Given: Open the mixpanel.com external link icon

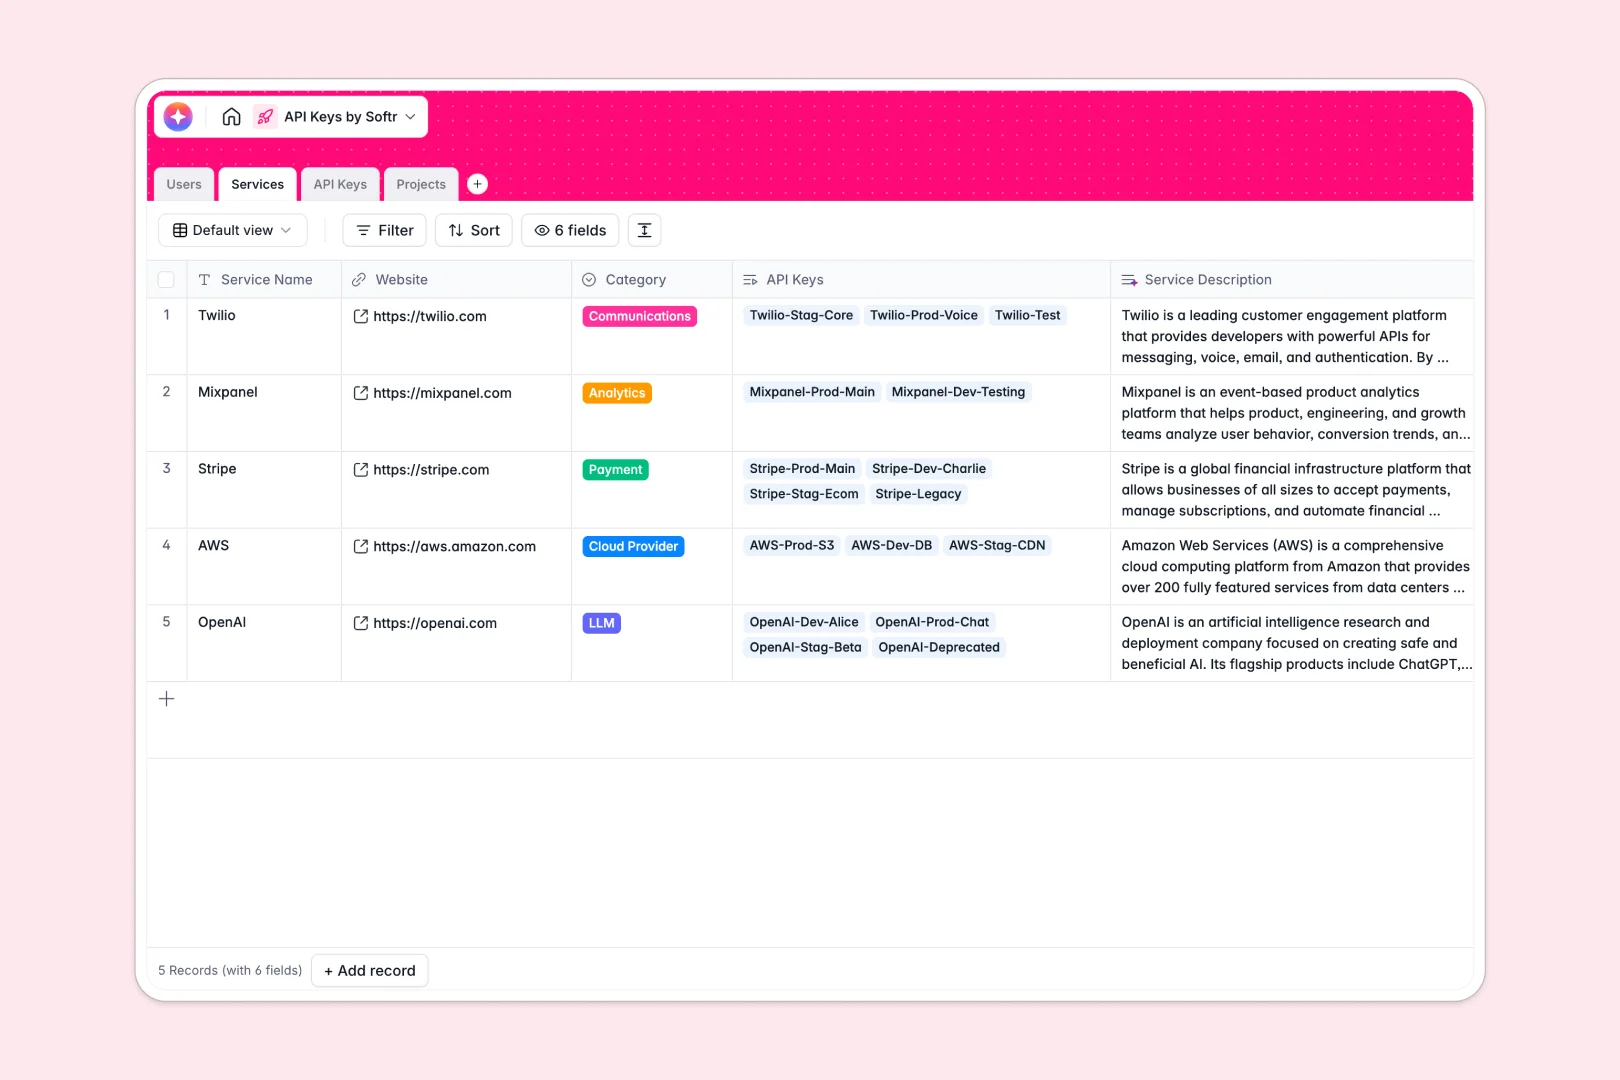Looking at the screenshot, I should (x=361, y=393).
